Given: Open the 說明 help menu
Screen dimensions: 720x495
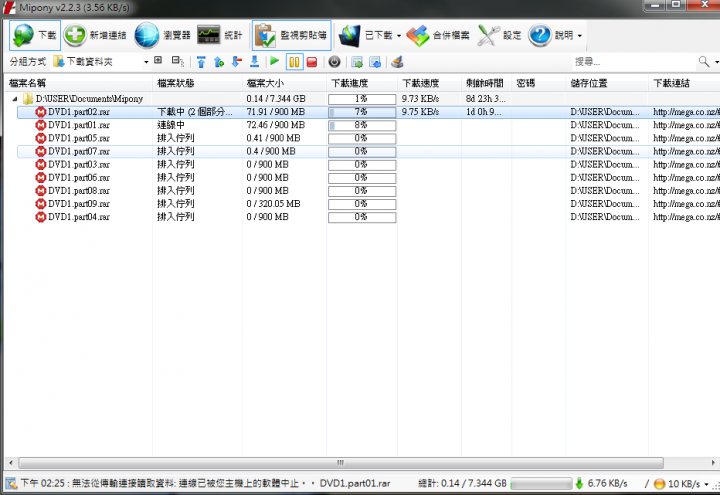Looking at the screenshot, I should (x=551, y=35).
